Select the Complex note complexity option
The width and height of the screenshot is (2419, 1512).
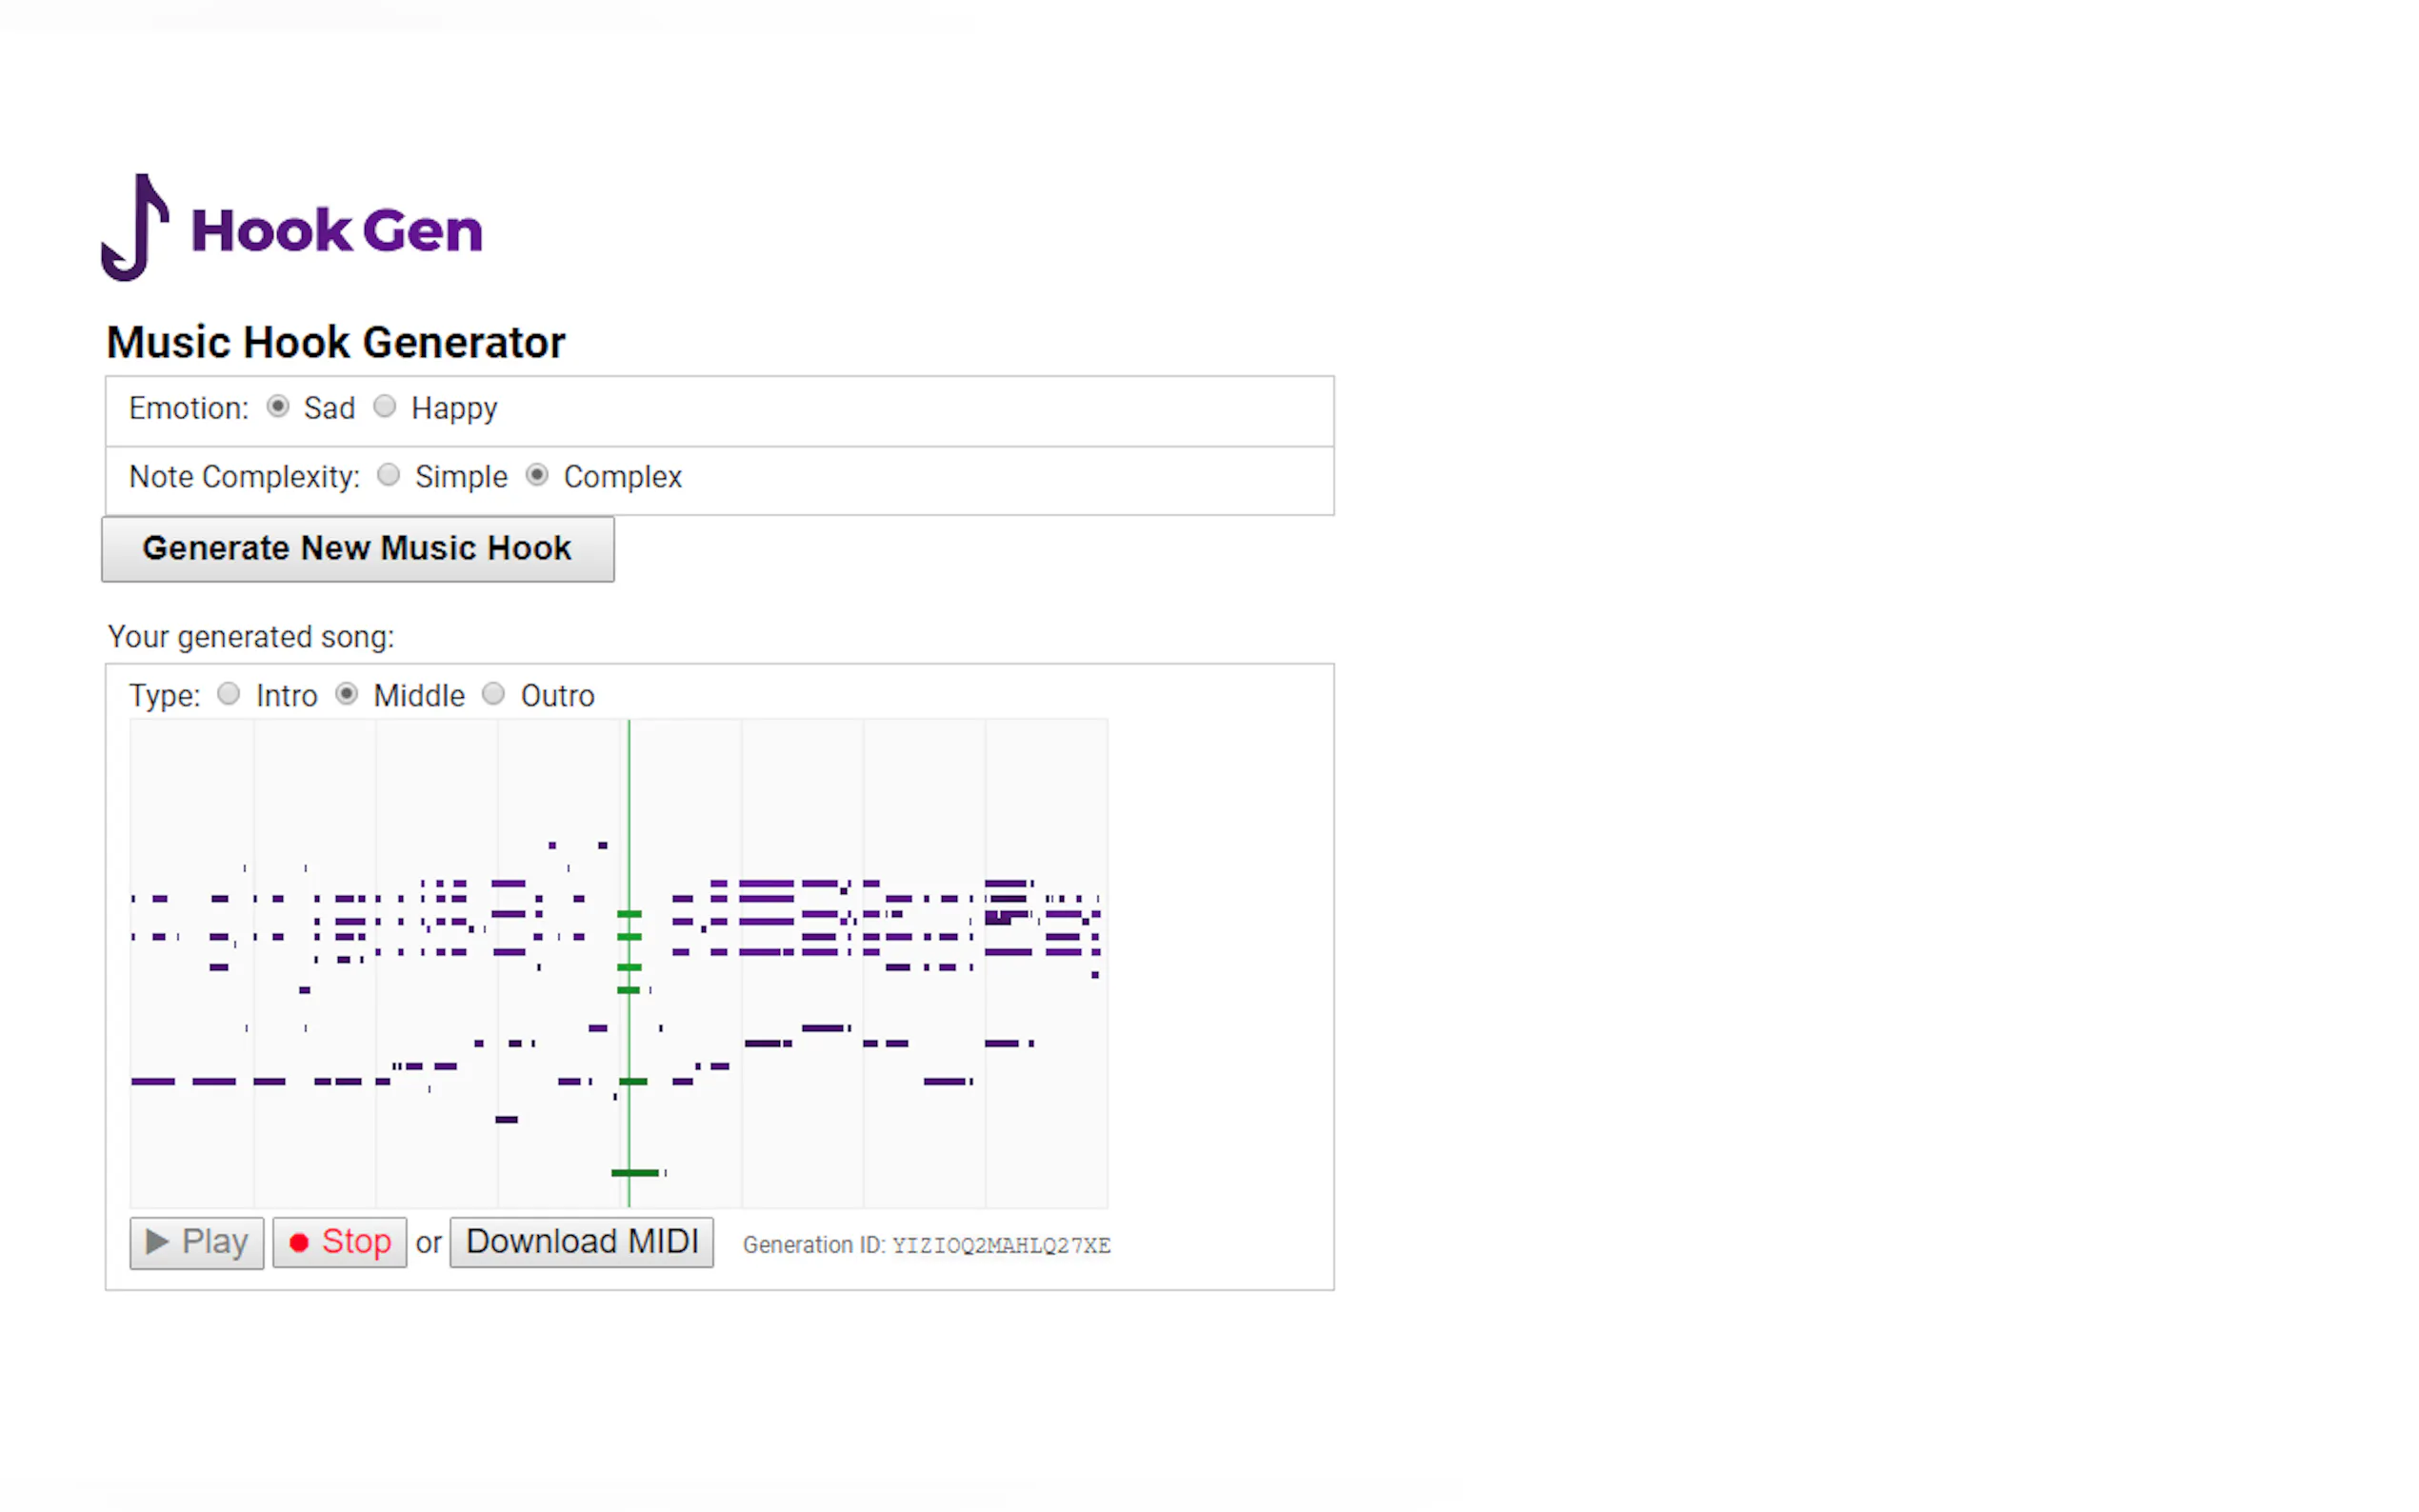pos(537,475)
